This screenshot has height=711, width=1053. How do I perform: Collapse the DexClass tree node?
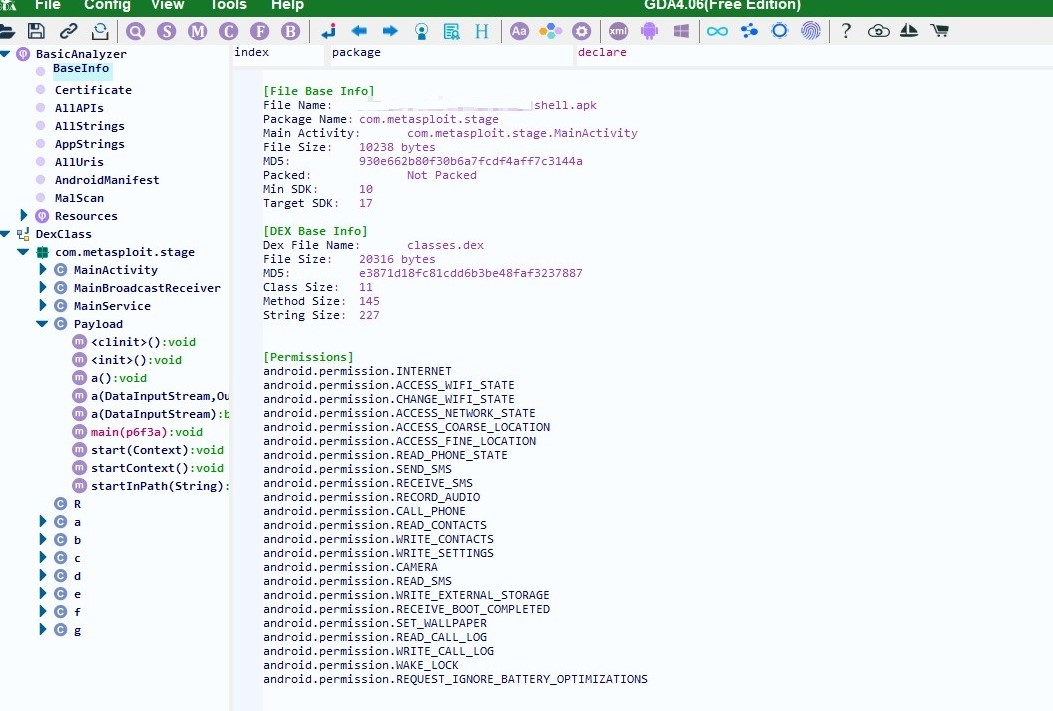pyautogui.click(x=5, y=234)
